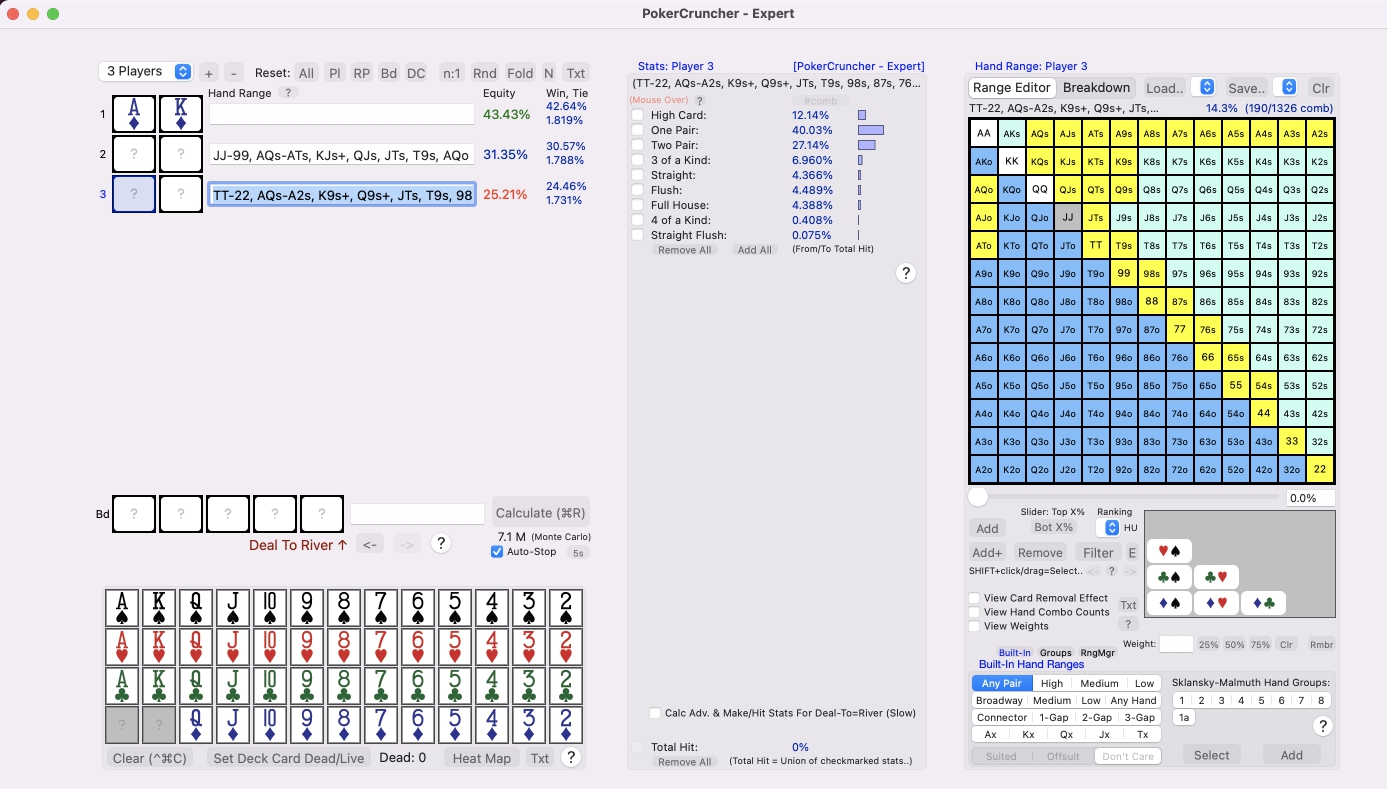Image resolution: width=1387 pixels, height=789 pixels.
Task: Check the Flush stat checkbox
Action: [x=637, y=190]
